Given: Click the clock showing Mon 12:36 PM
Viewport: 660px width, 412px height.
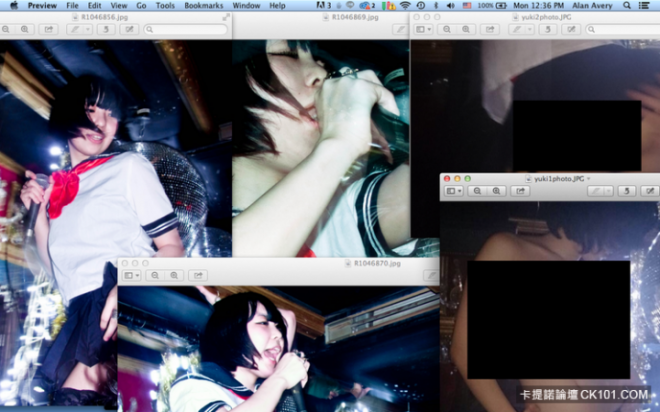Looking at the screenshot, I should point(540,6).
